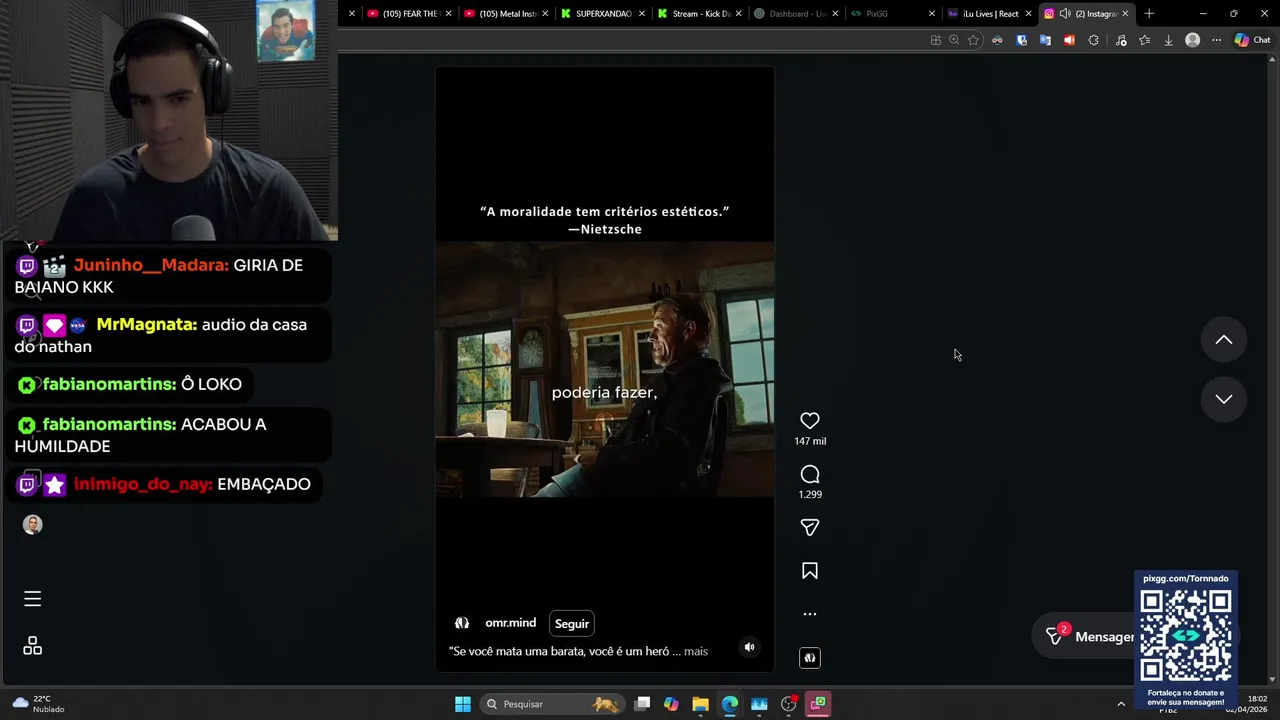Open the reel comments bubble icon
Screen dimensions: 1280x720
pos(810,474)
